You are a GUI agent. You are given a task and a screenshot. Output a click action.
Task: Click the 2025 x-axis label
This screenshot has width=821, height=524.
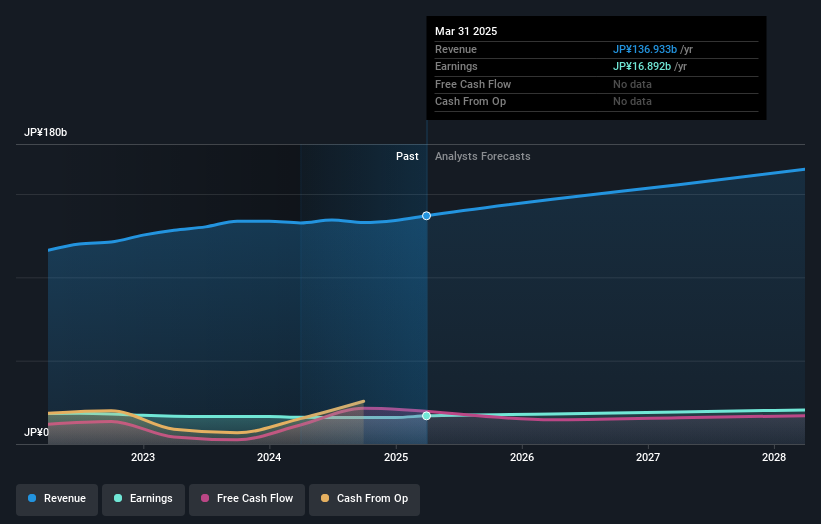click(396, 457)
